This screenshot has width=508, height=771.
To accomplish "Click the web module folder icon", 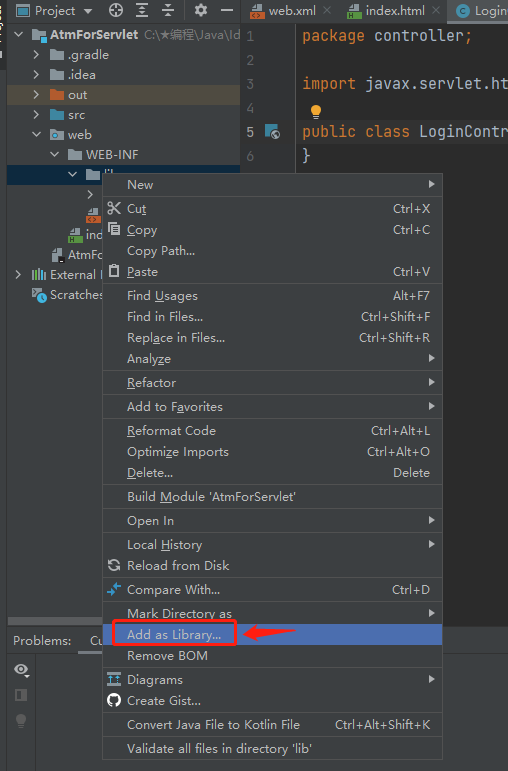I will coord(57,135).
